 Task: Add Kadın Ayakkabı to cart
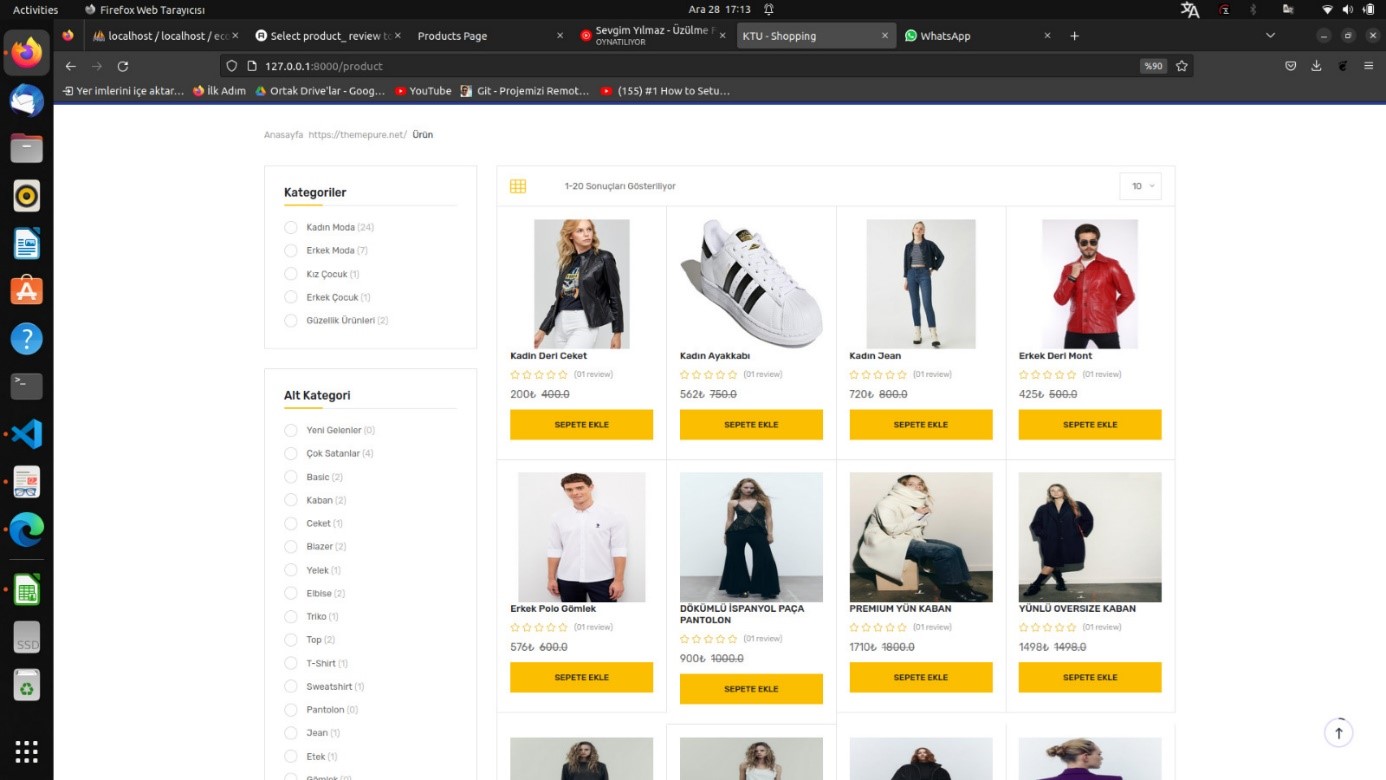pyautogui.click(x=751, y=425)
